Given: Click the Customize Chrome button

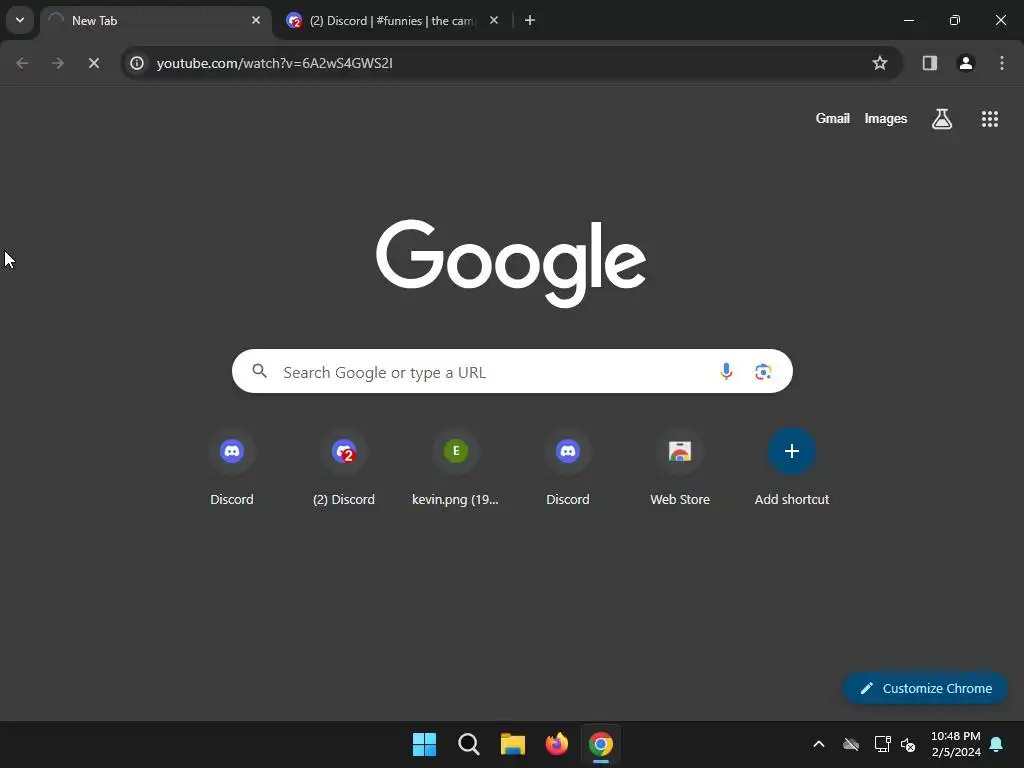Looking at the screenshot, I should click(x=925, y=688).
